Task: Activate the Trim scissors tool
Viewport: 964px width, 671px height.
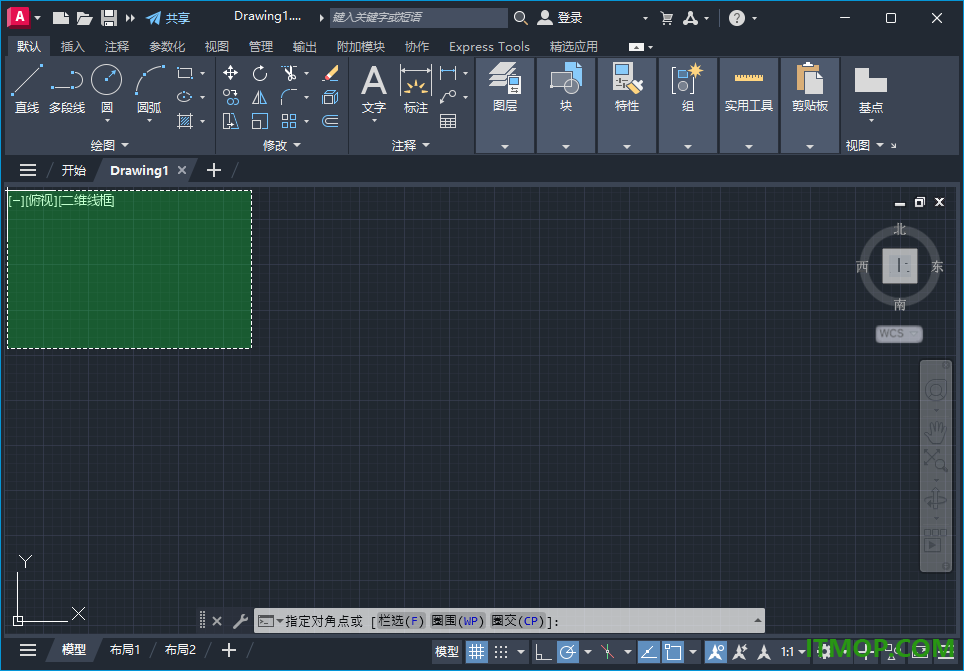Action: click(x=289, y=73)
